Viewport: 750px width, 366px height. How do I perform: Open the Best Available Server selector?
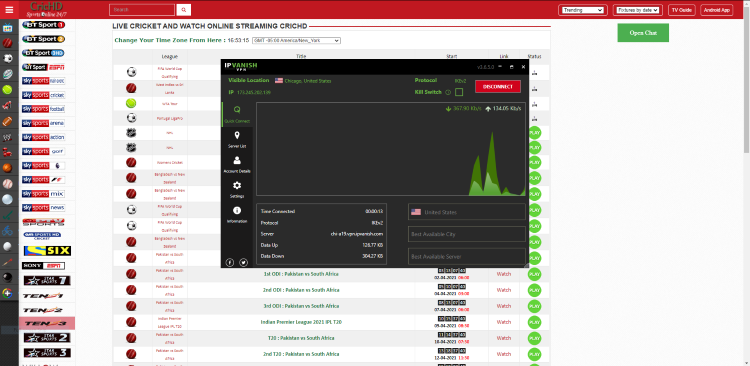coord(467,256)
